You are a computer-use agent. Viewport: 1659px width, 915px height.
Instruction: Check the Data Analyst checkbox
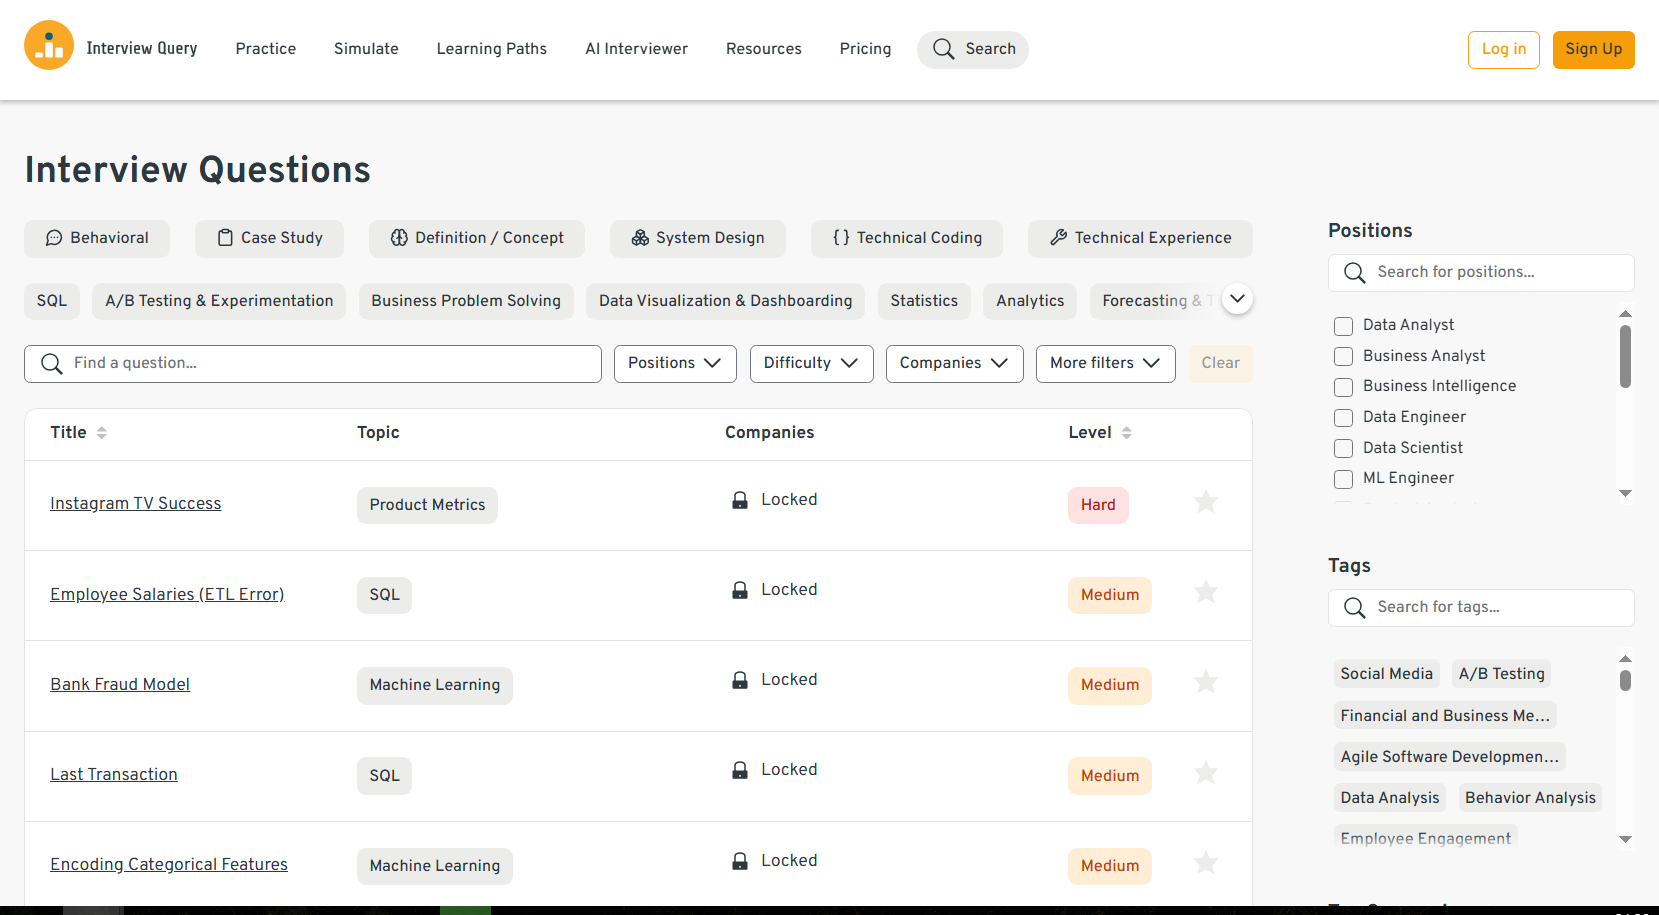point(1343,326)
